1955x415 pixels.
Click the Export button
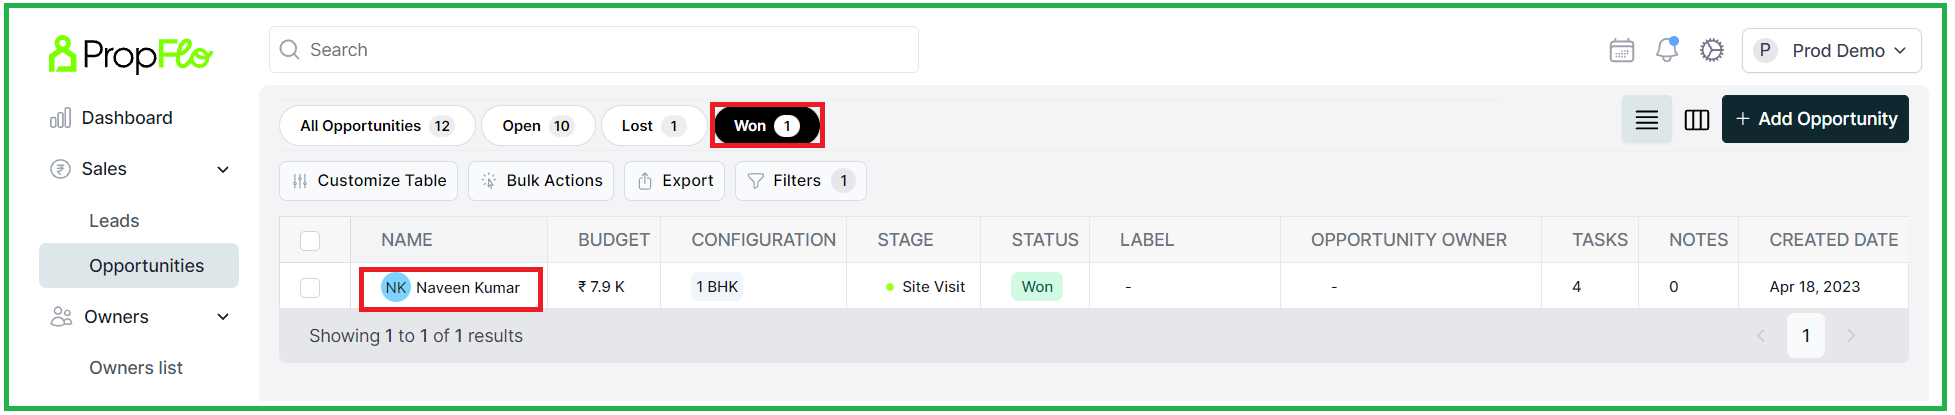pyautogui.click(x=675, y=181)
